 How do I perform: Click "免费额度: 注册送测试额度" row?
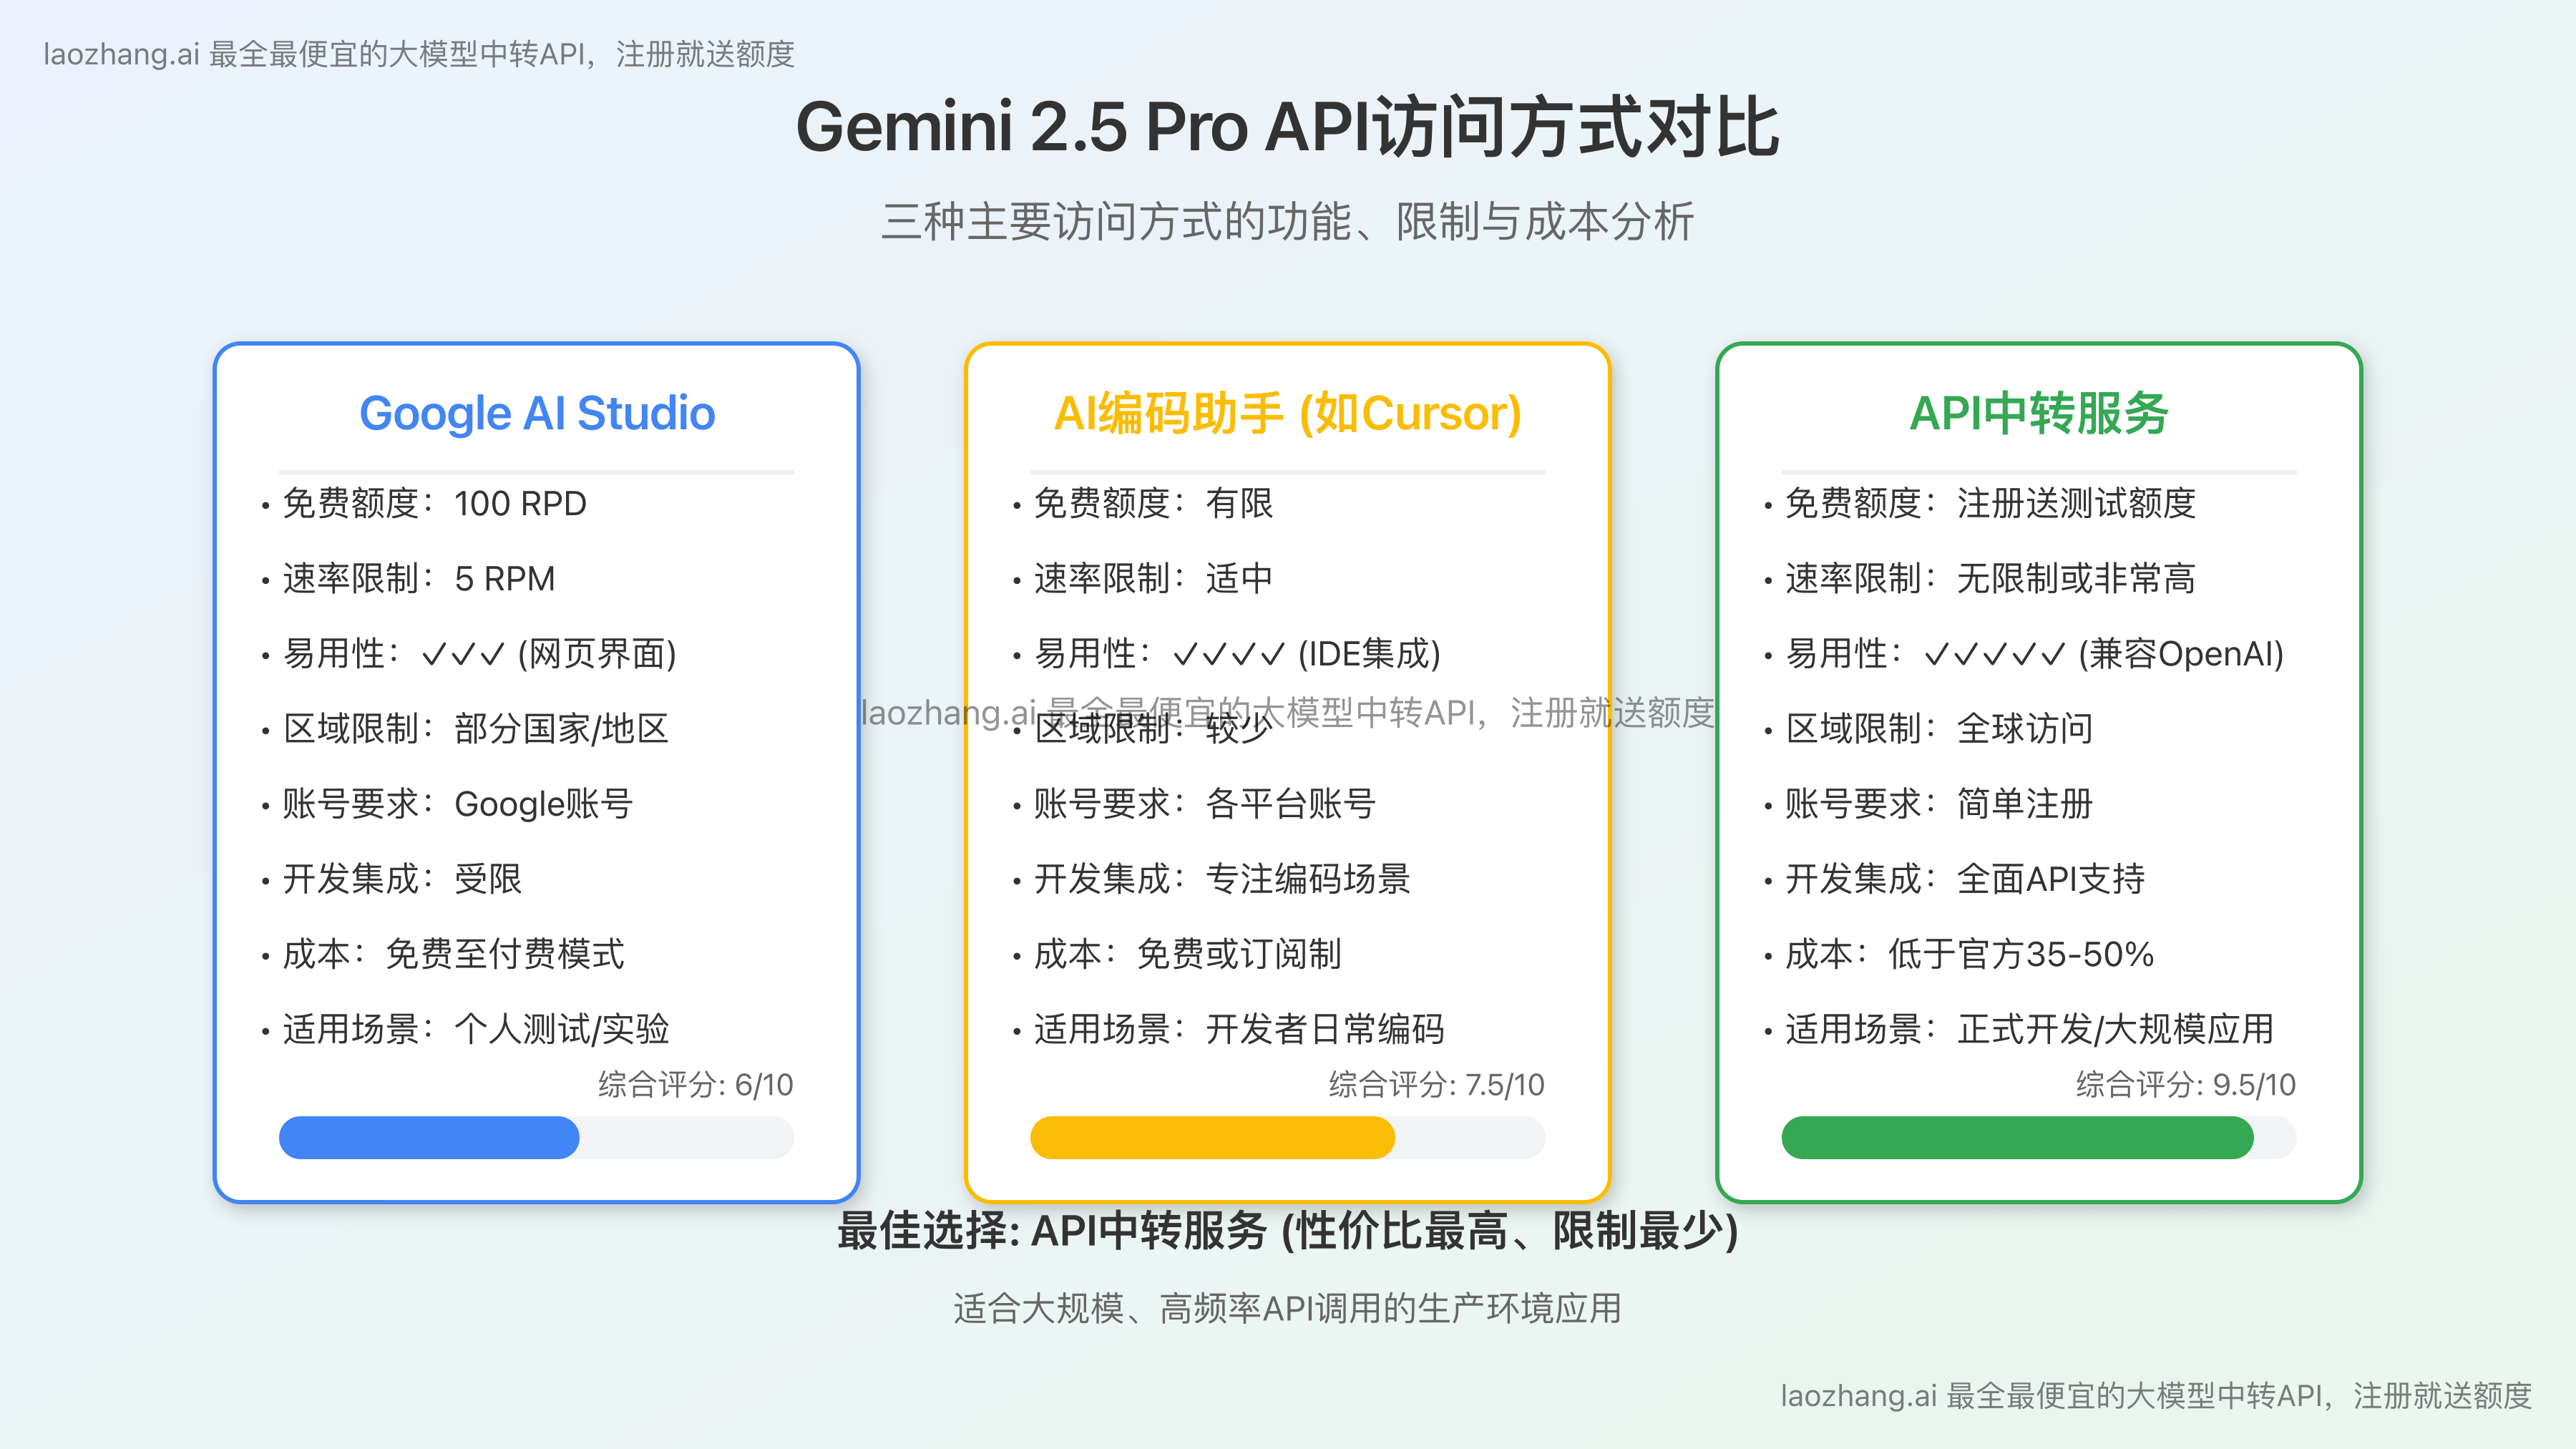click(1980, 503)
